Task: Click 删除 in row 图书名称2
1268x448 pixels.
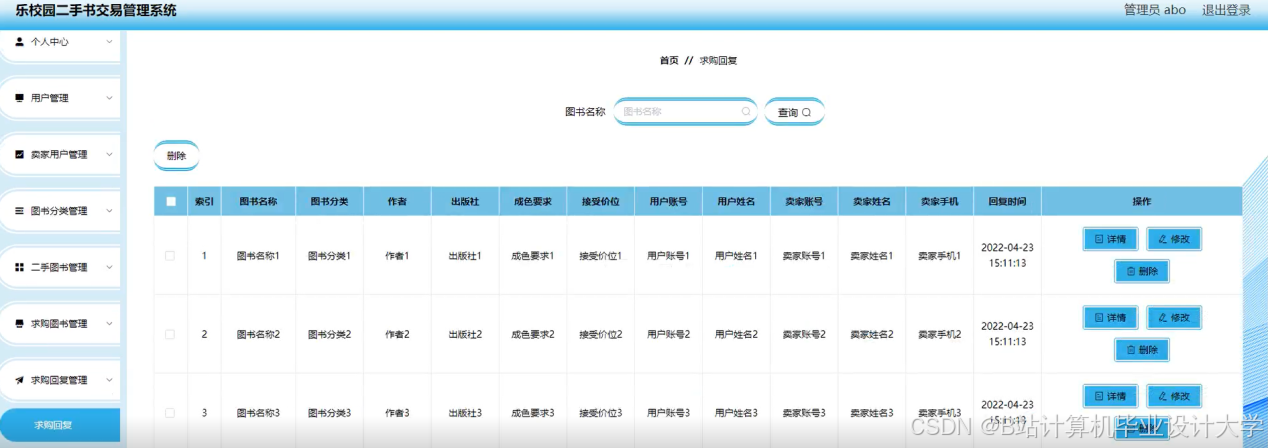Action: (1142, 350)
